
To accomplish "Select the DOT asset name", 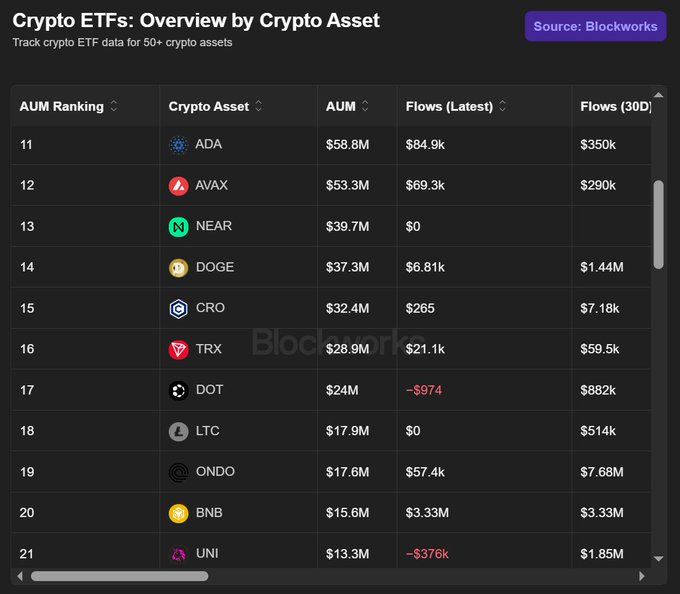I will (x=209, y=390).
